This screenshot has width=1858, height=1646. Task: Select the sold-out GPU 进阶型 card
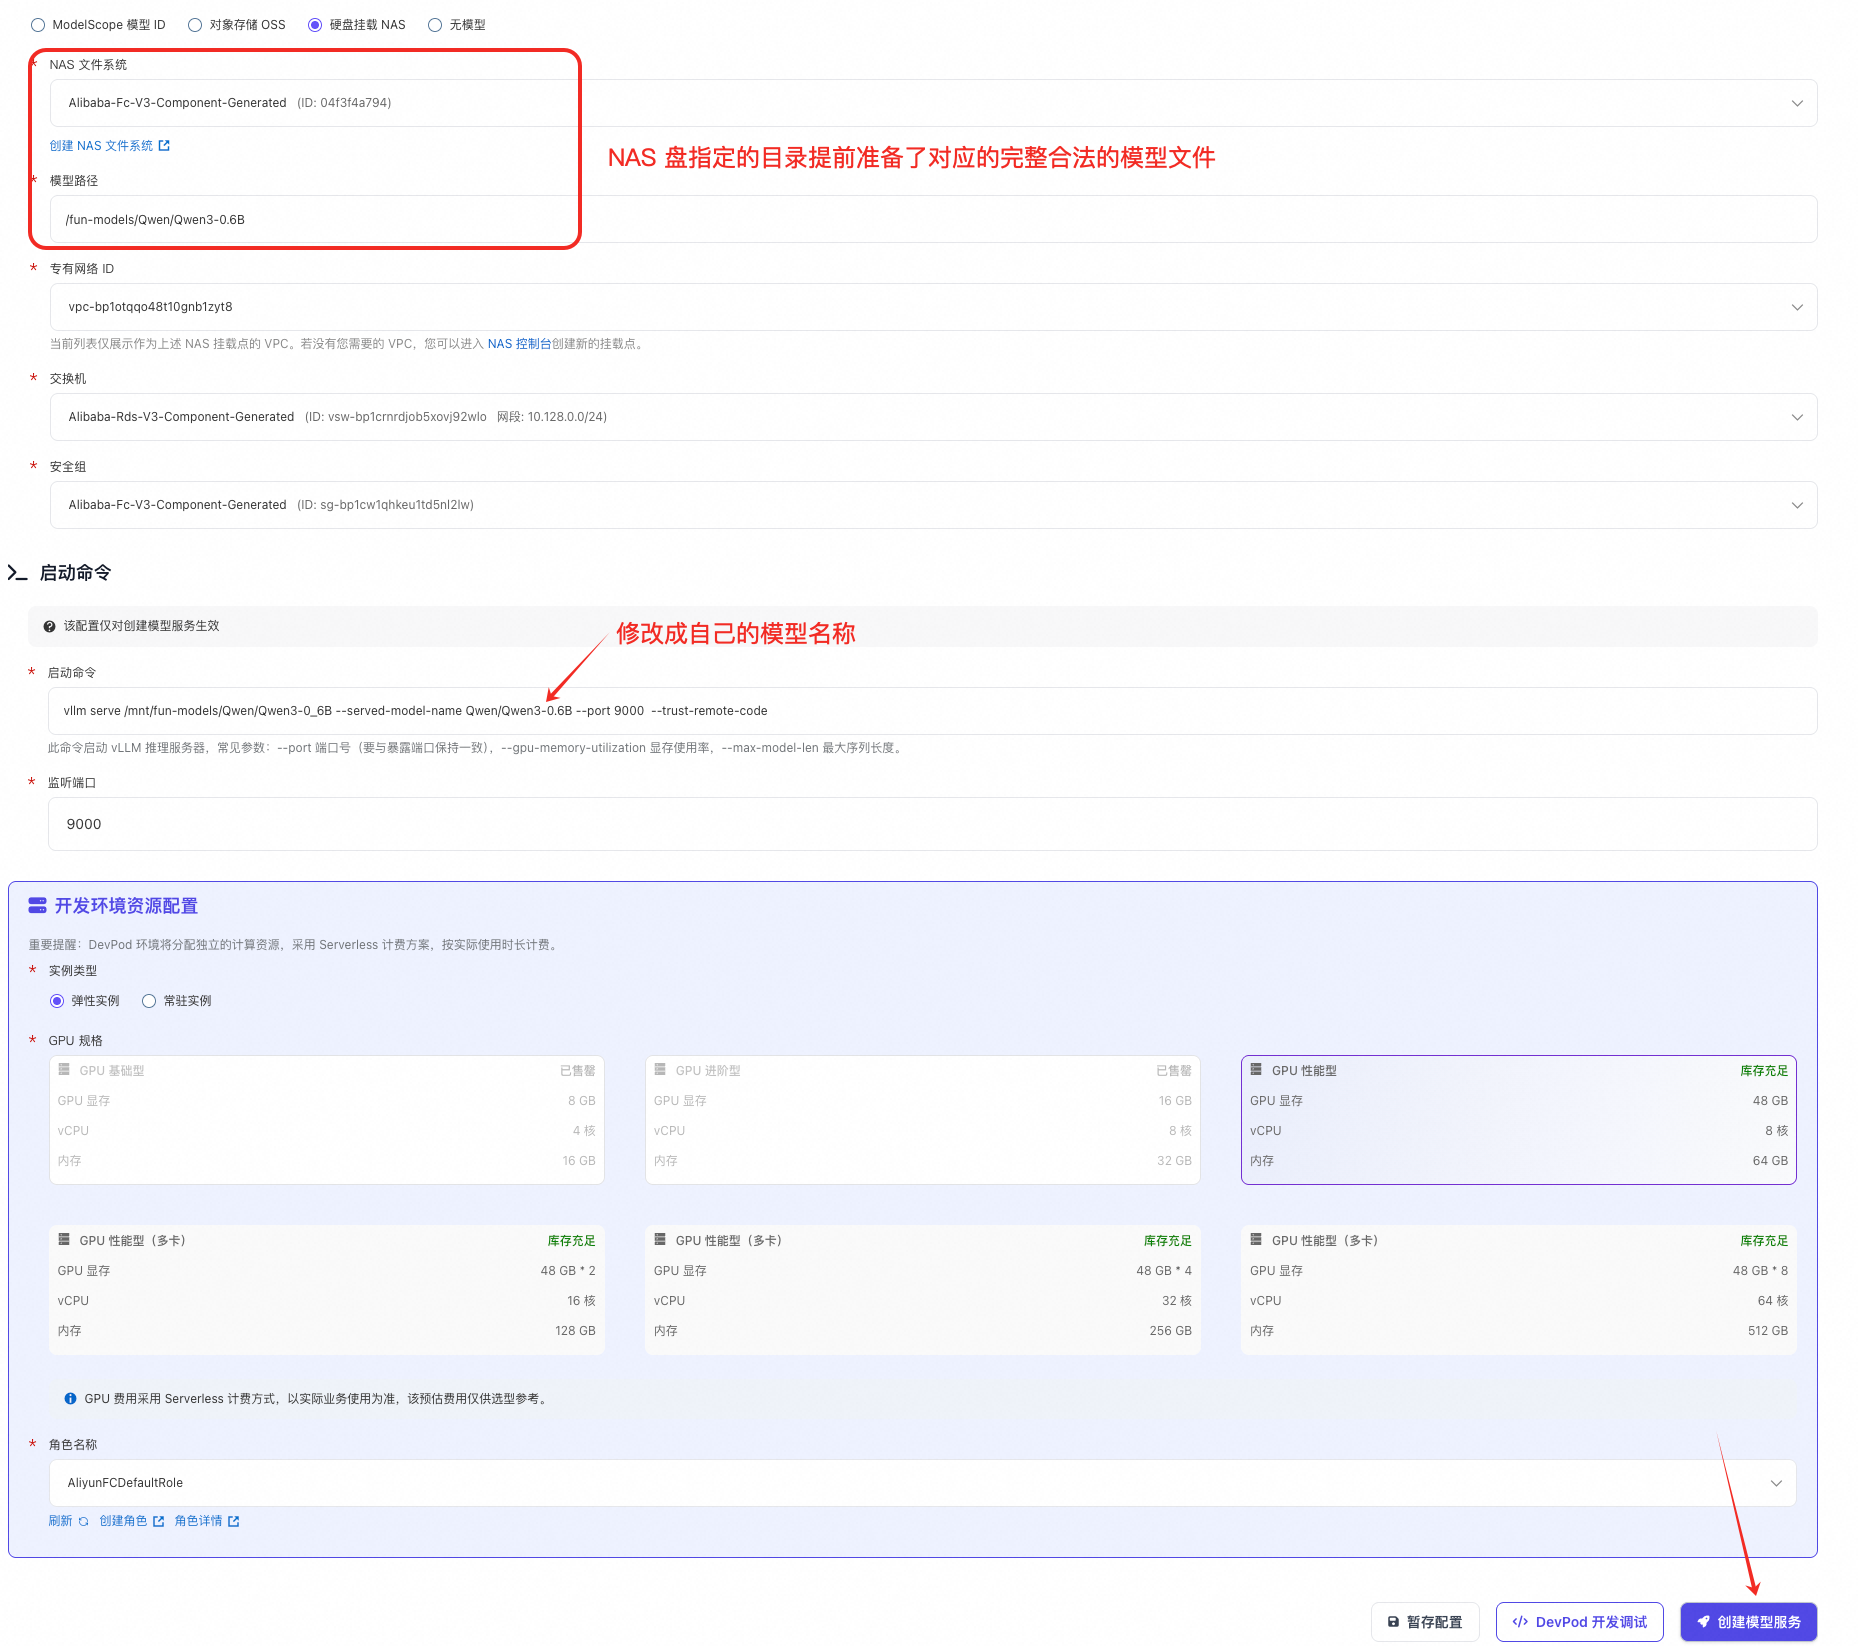[923, 1120]
